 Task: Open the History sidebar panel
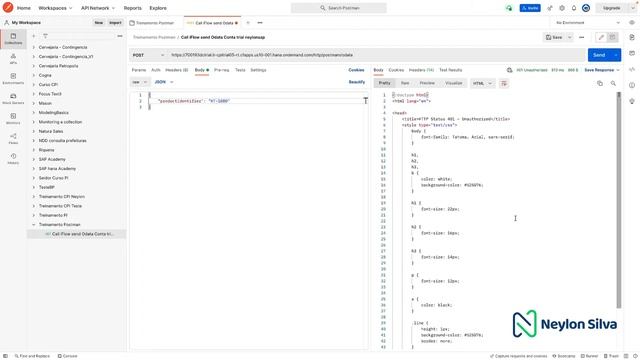click(13, 159)
